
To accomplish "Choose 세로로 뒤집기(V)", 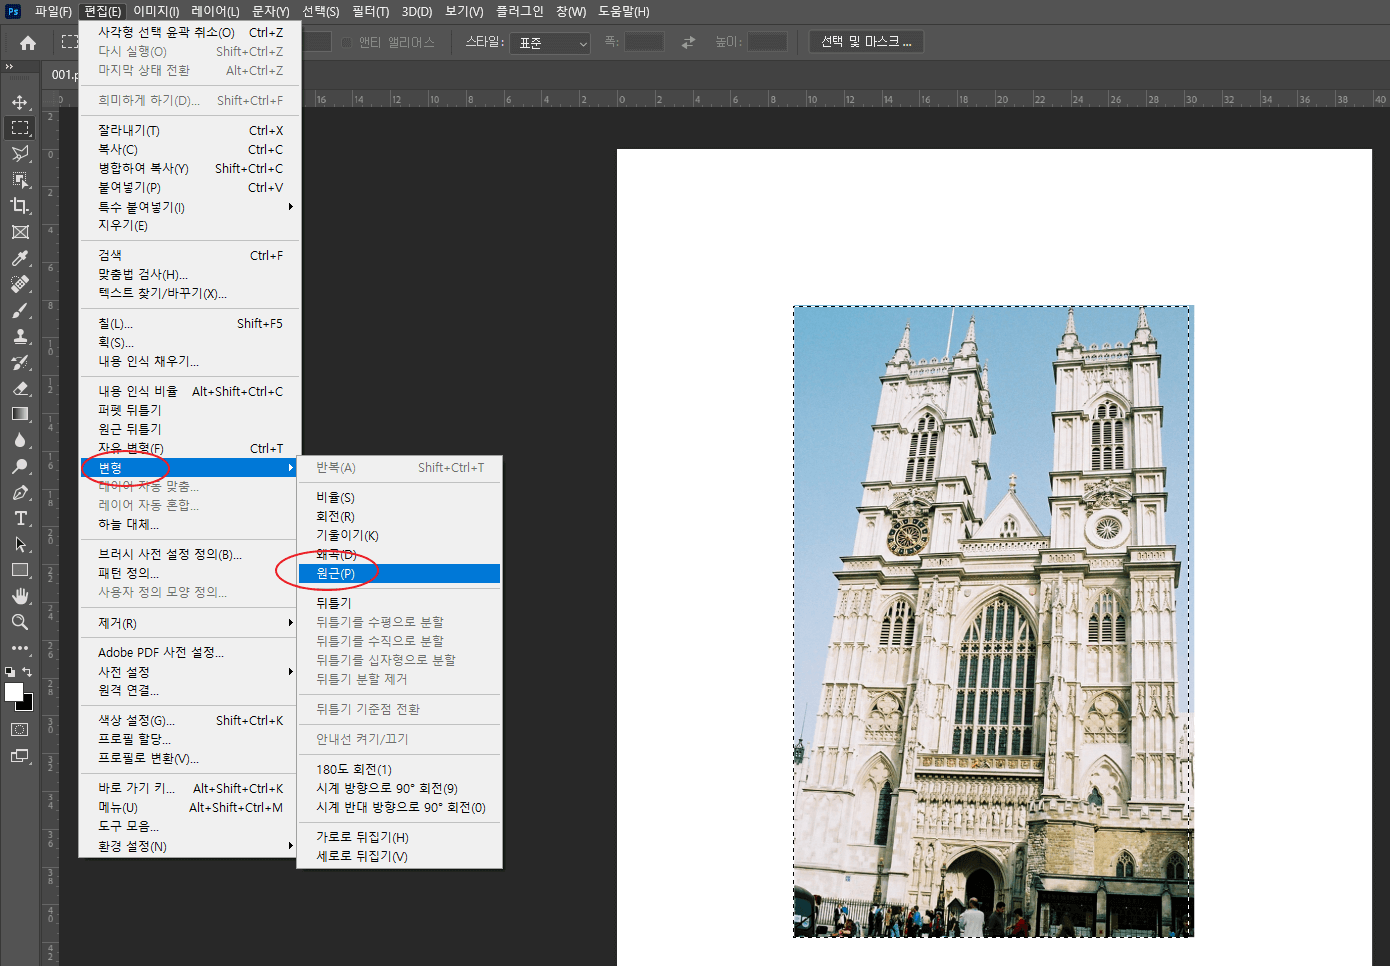I will click(400, 856).
